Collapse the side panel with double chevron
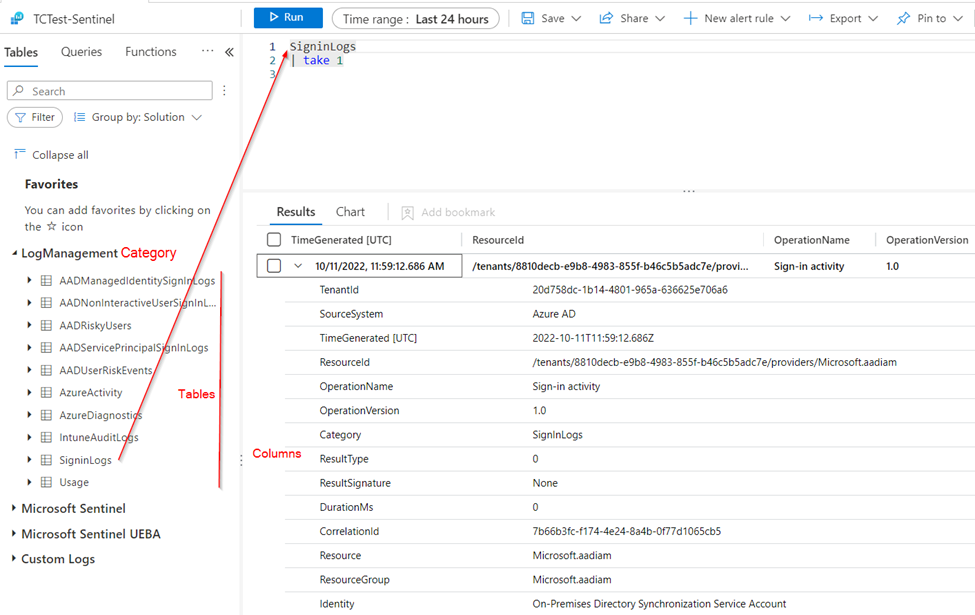This screenshot has height=615, width=975. tap(229, 52)
